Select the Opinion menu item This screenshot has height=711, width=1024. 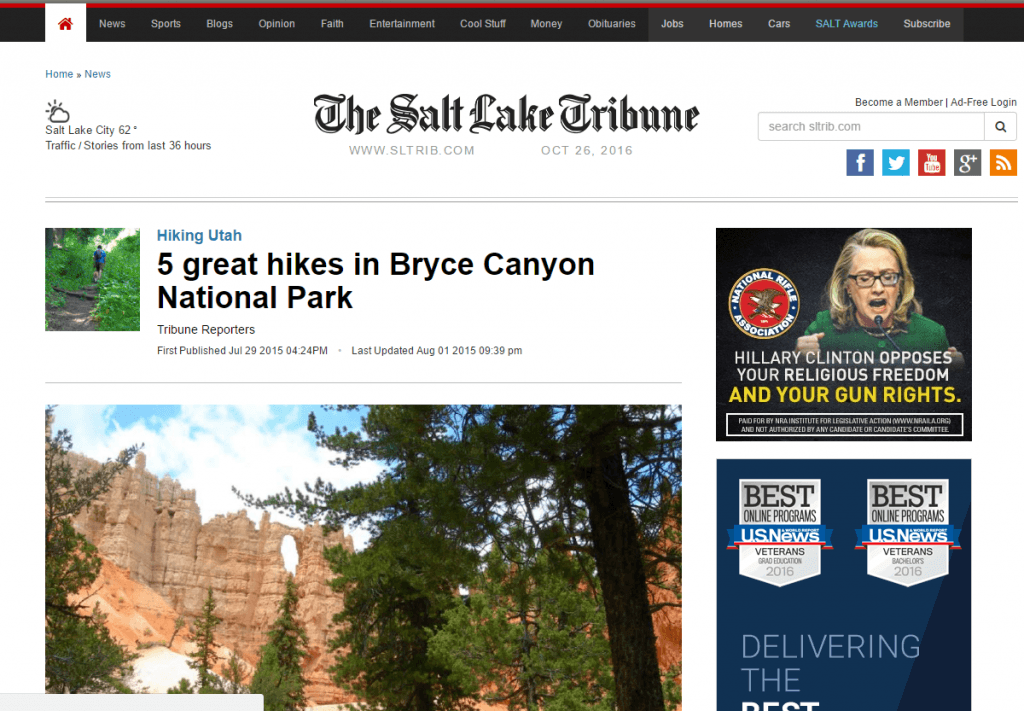click(x=277, y=24)
